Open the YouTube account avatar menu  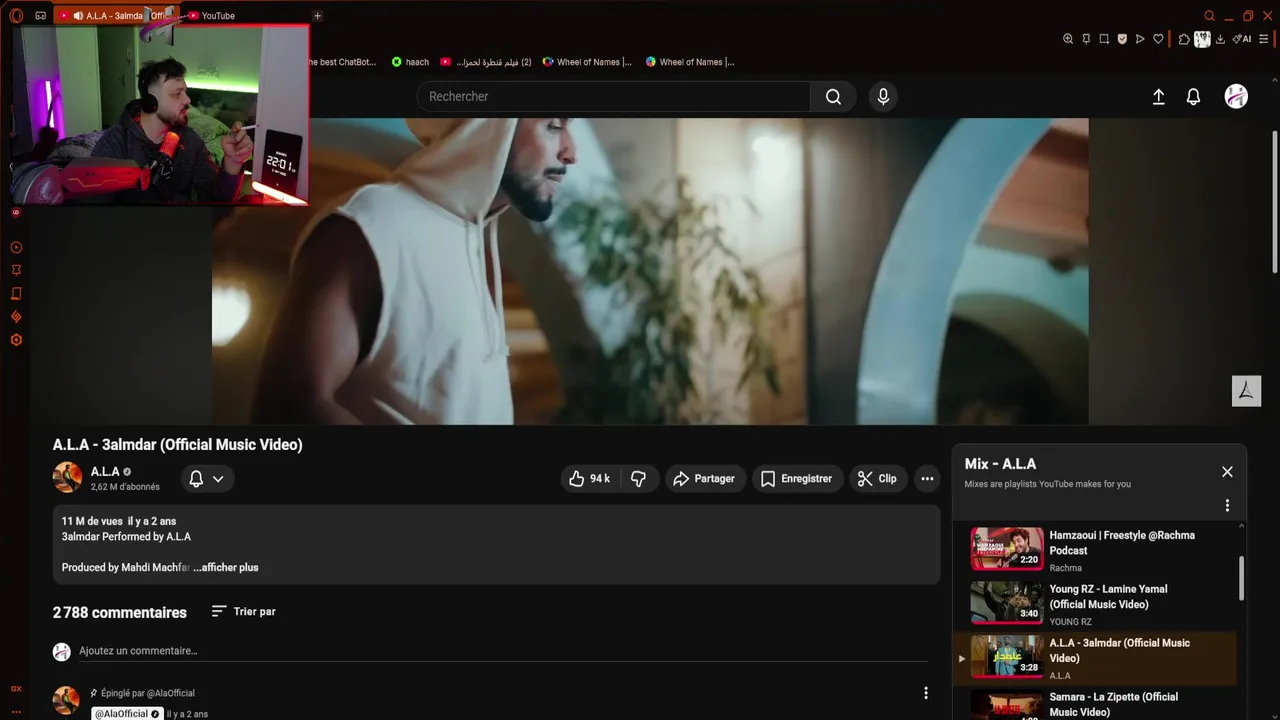tap(1236, 96)
